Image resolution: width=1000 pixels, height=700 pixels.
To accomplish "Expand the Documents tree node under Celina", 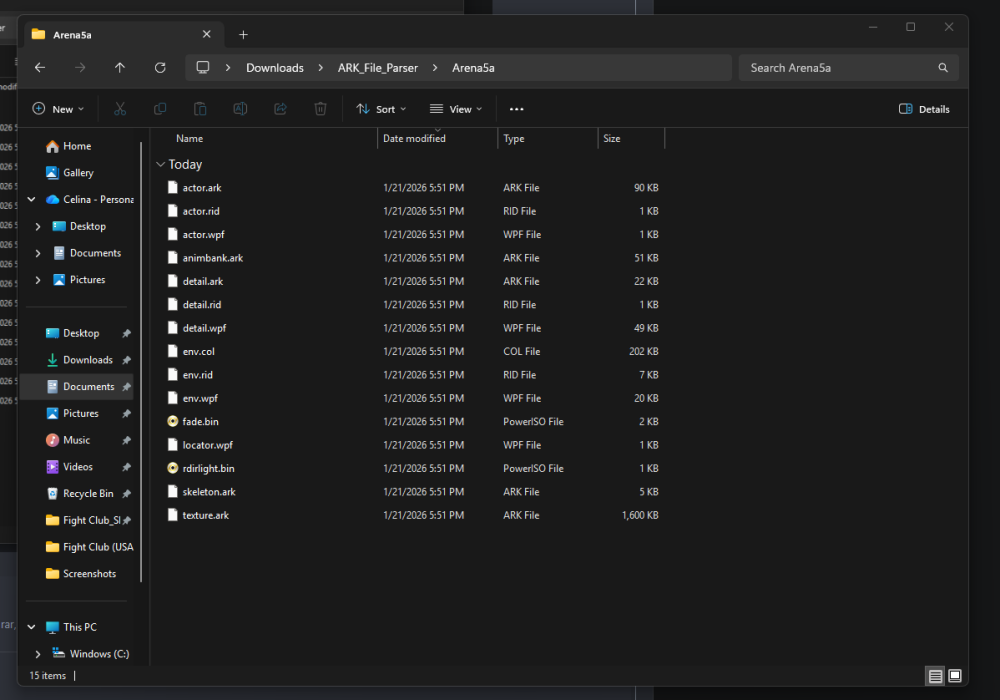I will (x=38, y=253).
